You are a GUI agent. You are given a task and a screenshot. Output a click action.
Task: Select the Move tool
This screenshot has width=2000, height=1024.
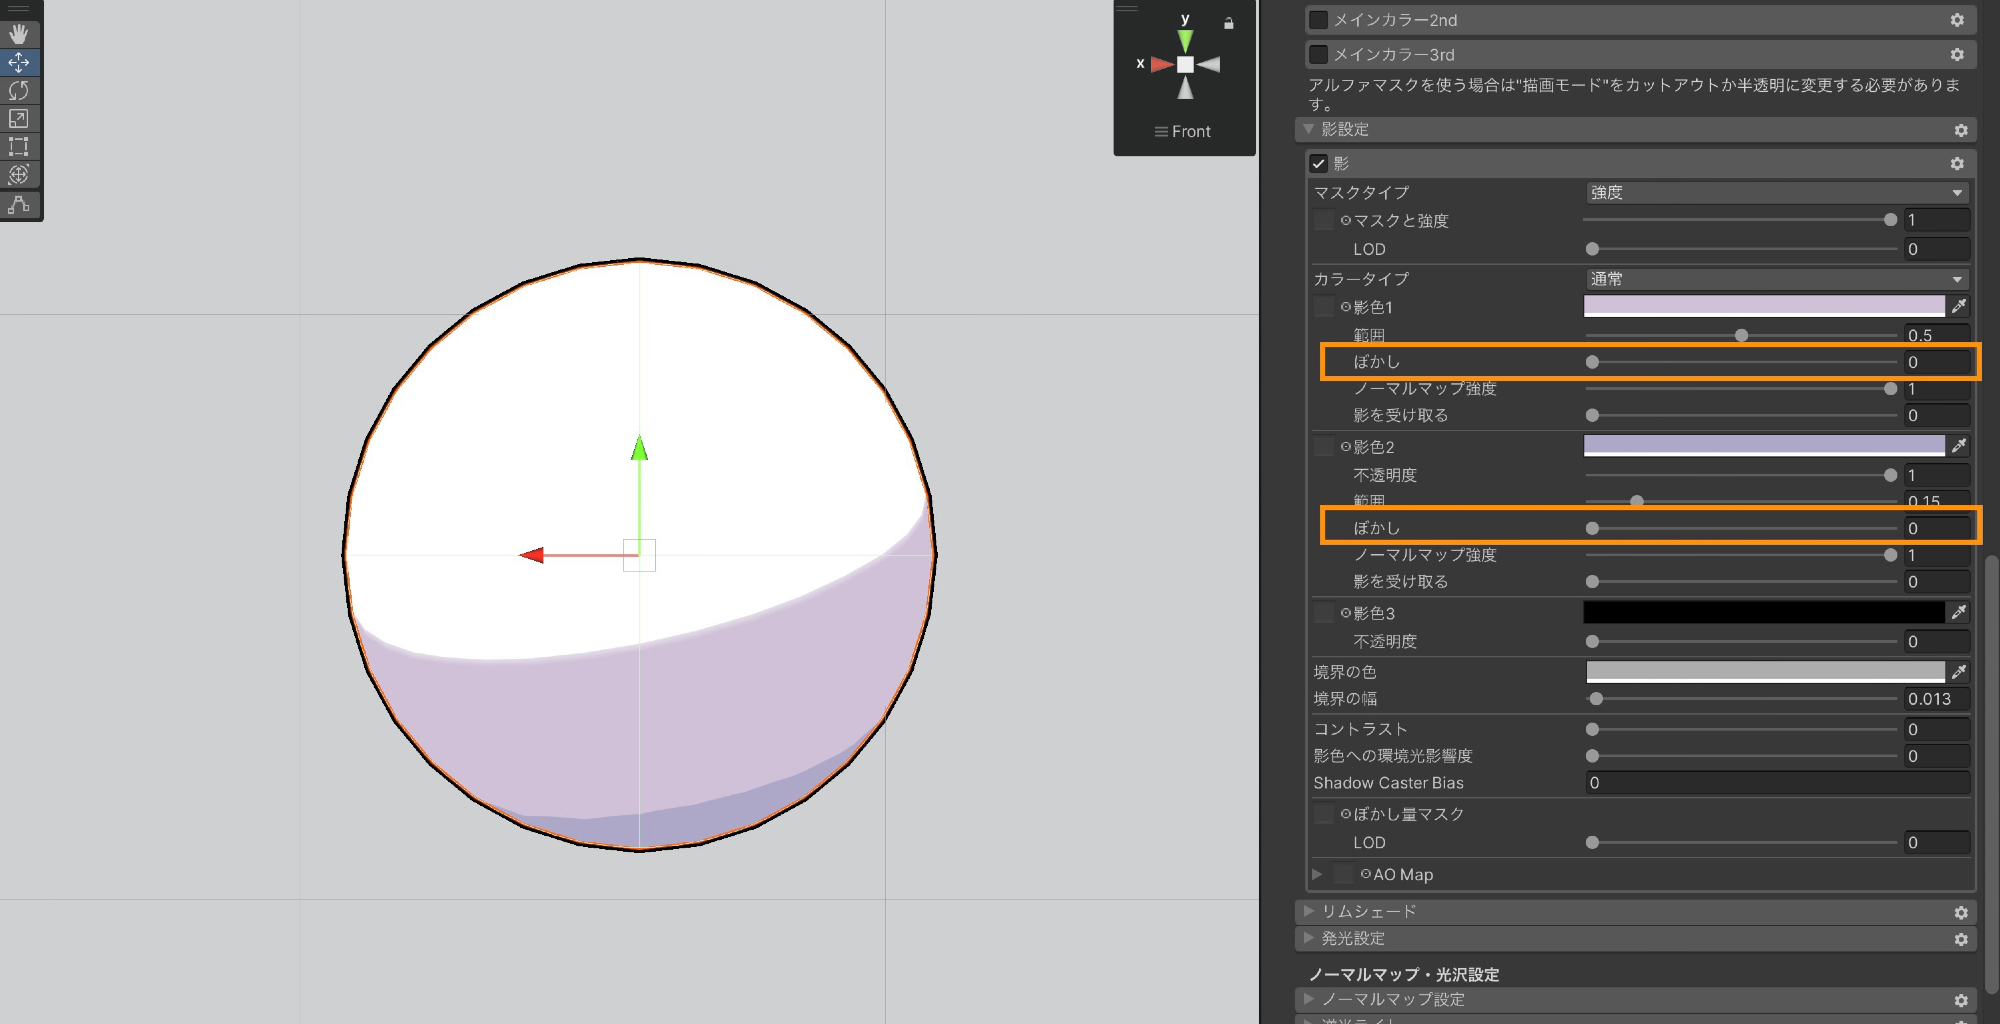19,62
